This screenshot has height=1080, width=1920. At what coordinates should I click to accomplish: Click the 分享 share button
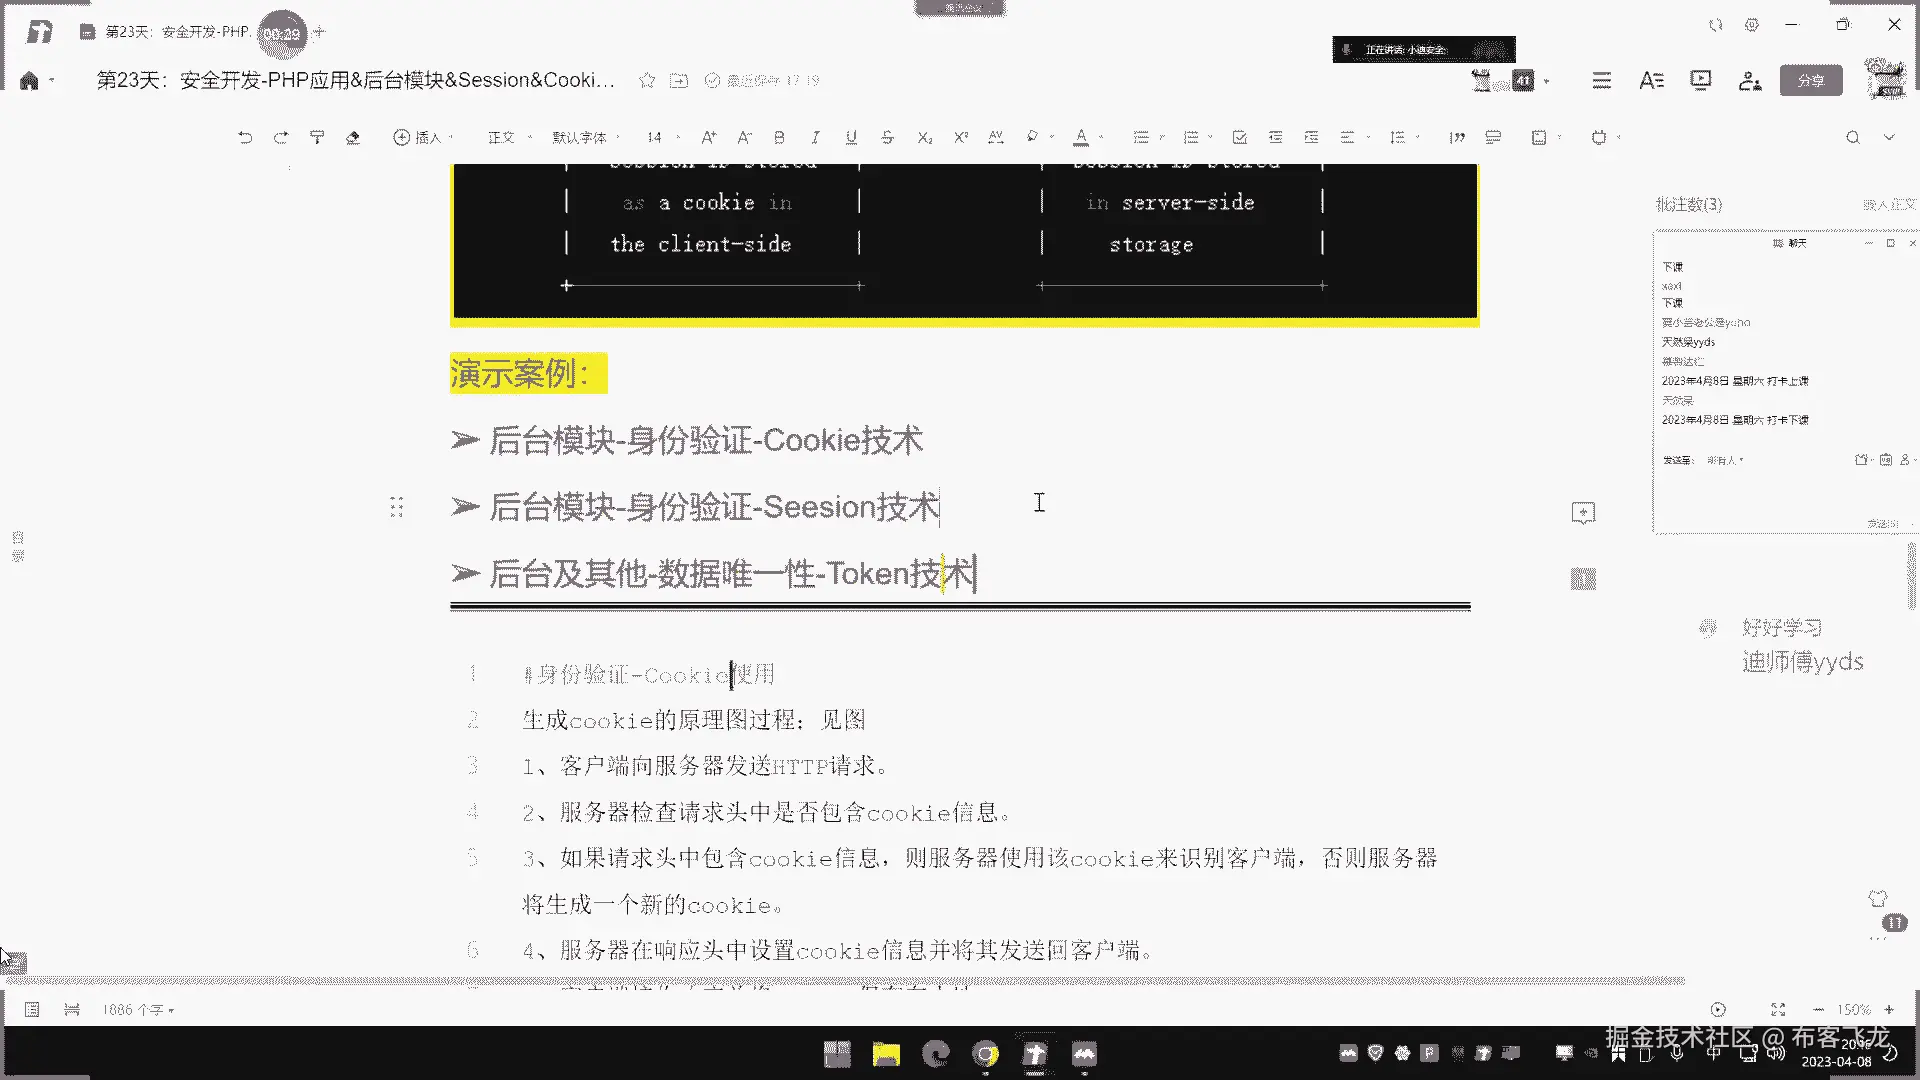1811,81
